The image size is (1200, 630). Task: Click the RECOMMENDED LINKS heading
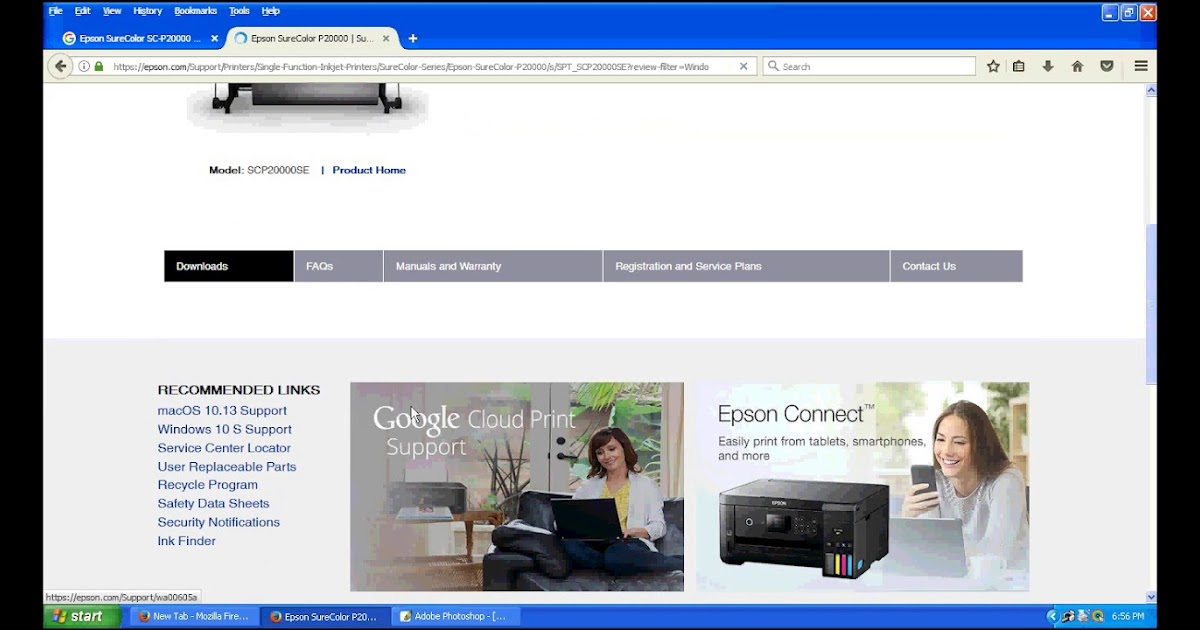(239, 390)
